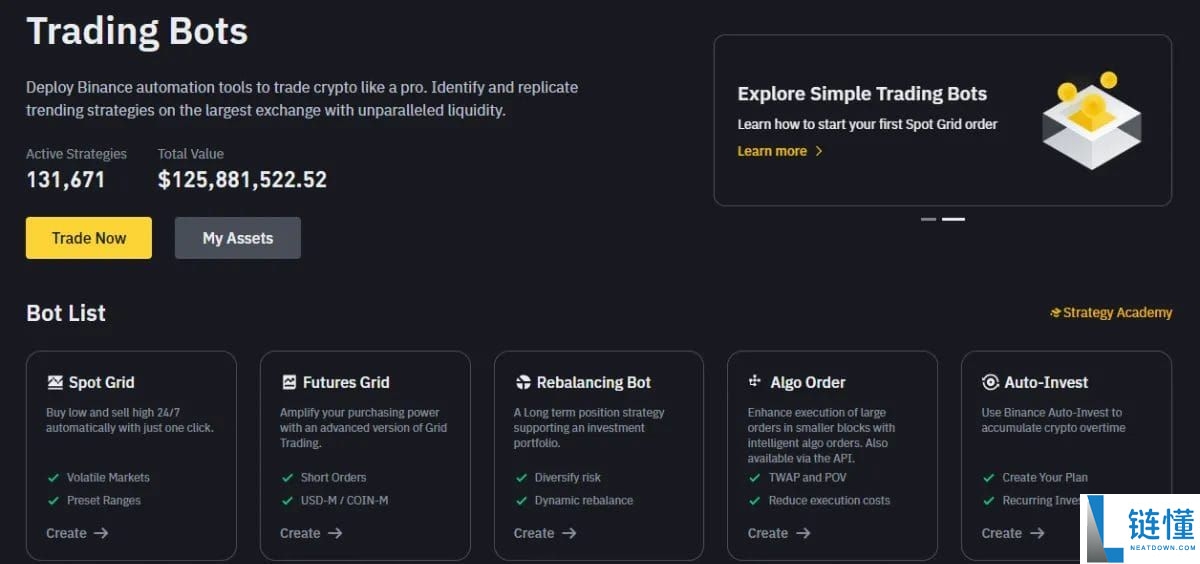The height and width of the screenshot is (564, 1200).
Task: Click the Auto-Invest circular icon
Action: tap(990, 382)
